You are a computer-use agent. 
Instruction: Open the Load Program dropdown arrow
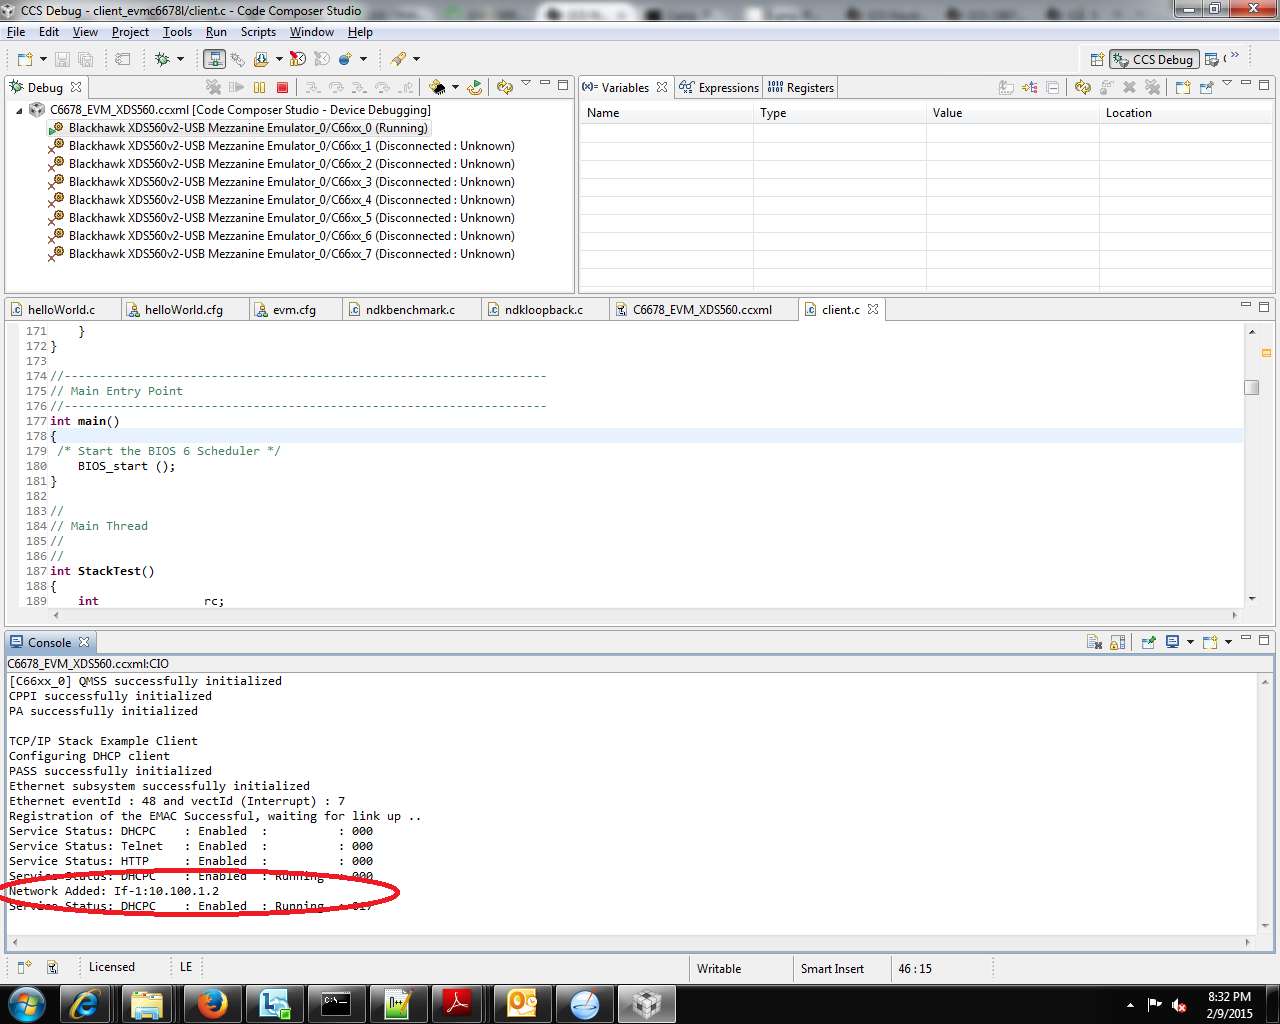(x=279, y=60)
